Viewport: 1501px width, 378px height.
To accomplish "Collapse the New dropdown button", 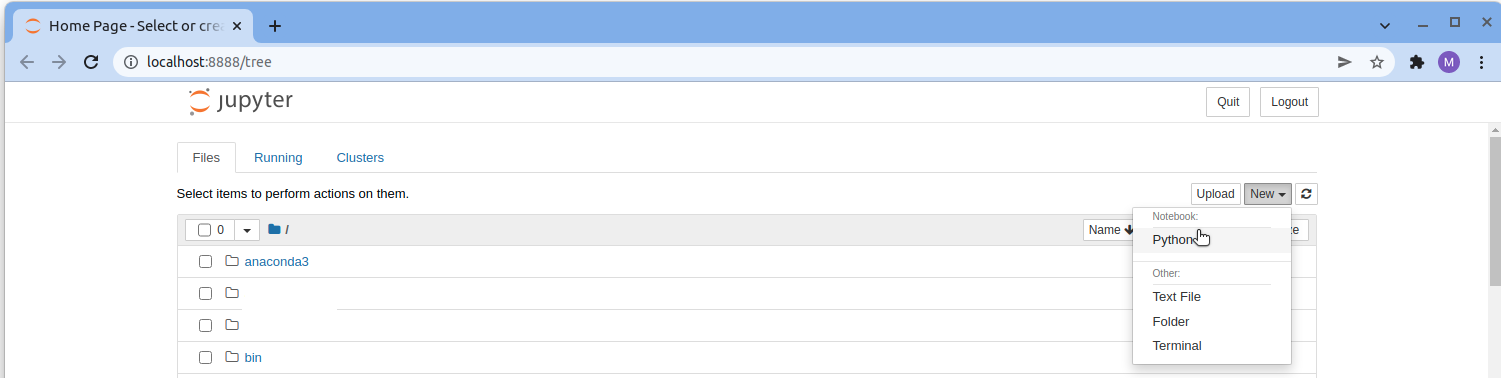I will point(1268,194).
